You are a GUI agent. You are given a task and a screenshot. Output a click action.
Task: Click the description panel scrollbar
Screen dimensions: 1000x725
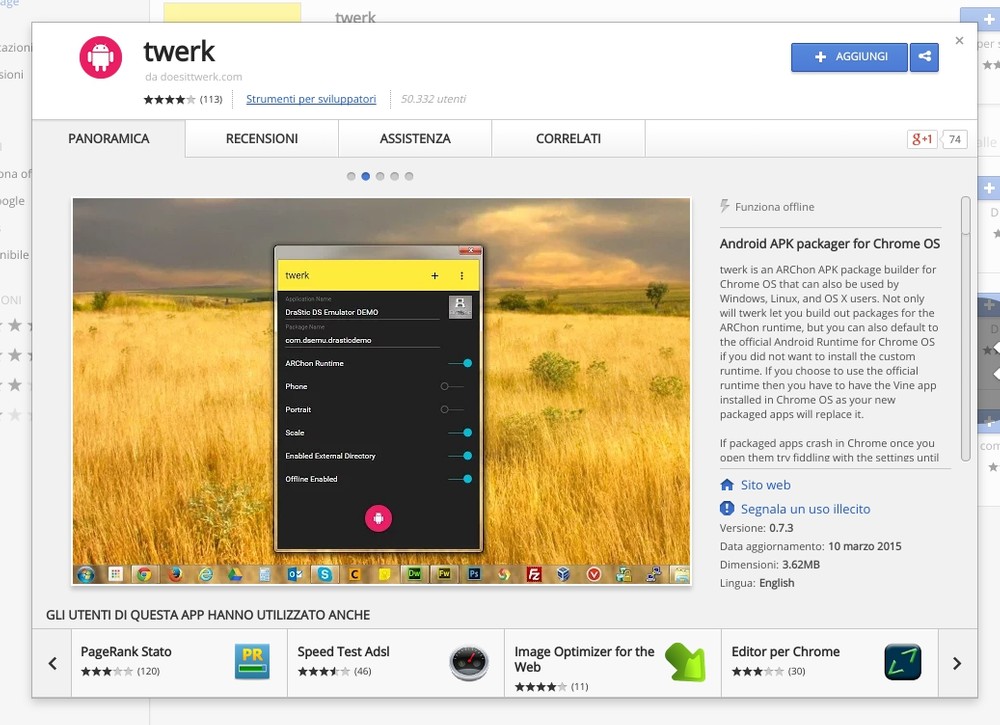tap(966, 328)
